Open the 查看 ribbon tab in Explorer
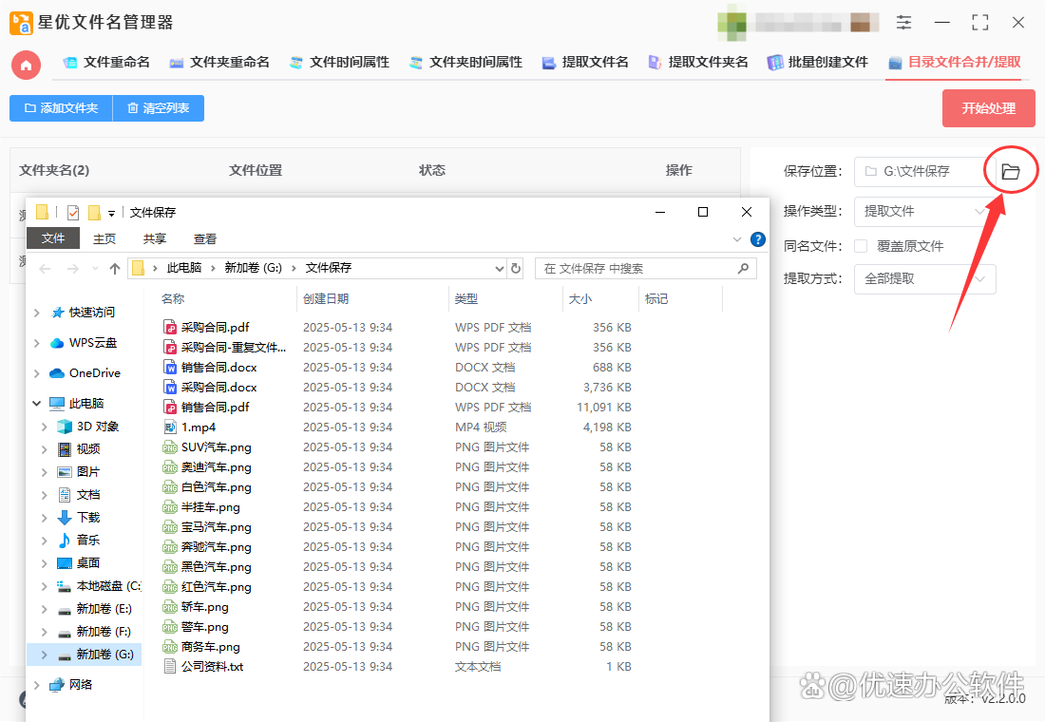Screen dimensions: 1045x722 (x=205, y=239)
